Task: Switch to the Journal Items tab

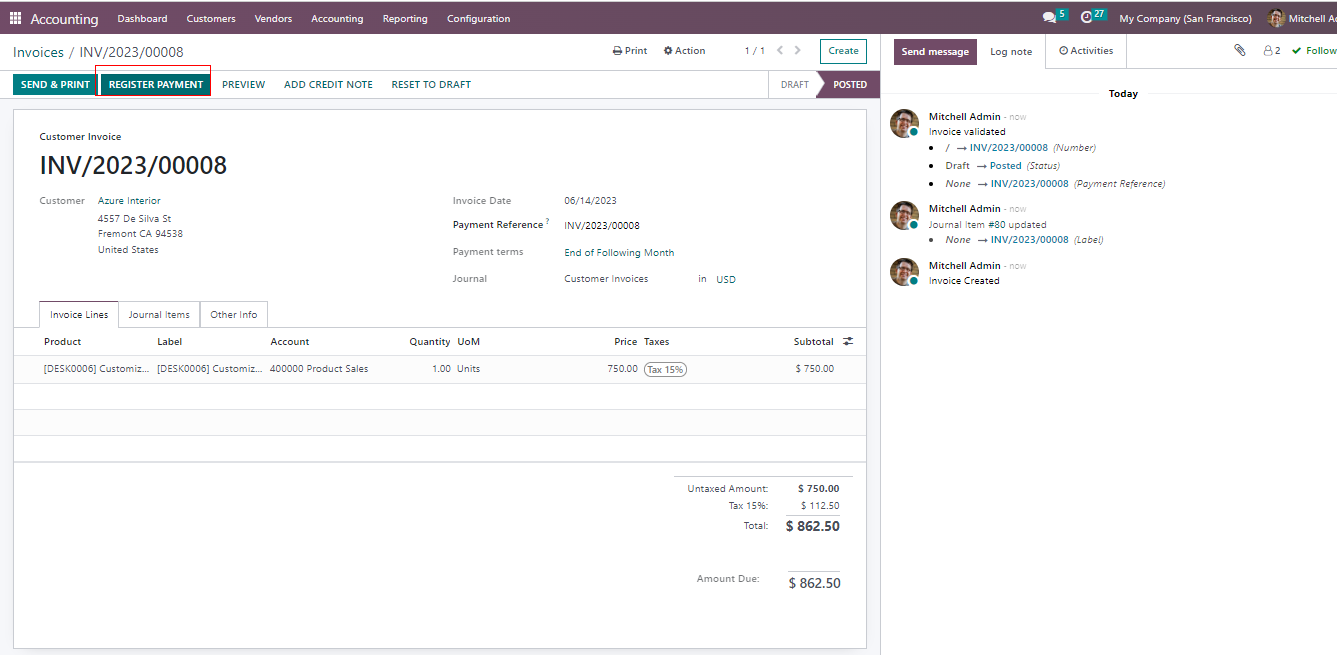Action: tap(159, 315)
